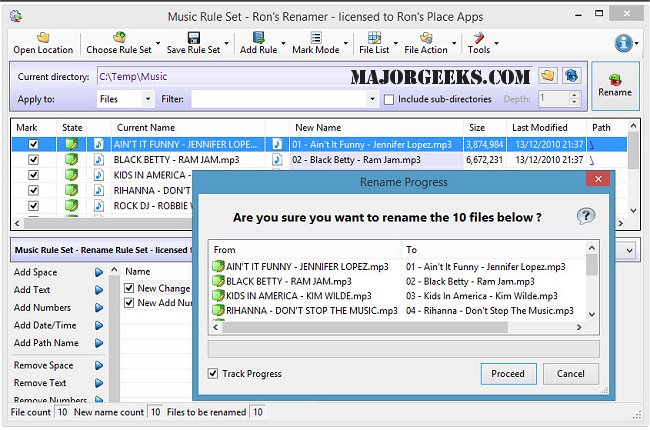Click the Mark Mode list icon
Screen dimensions: 650x430
(x=316, y=38)
